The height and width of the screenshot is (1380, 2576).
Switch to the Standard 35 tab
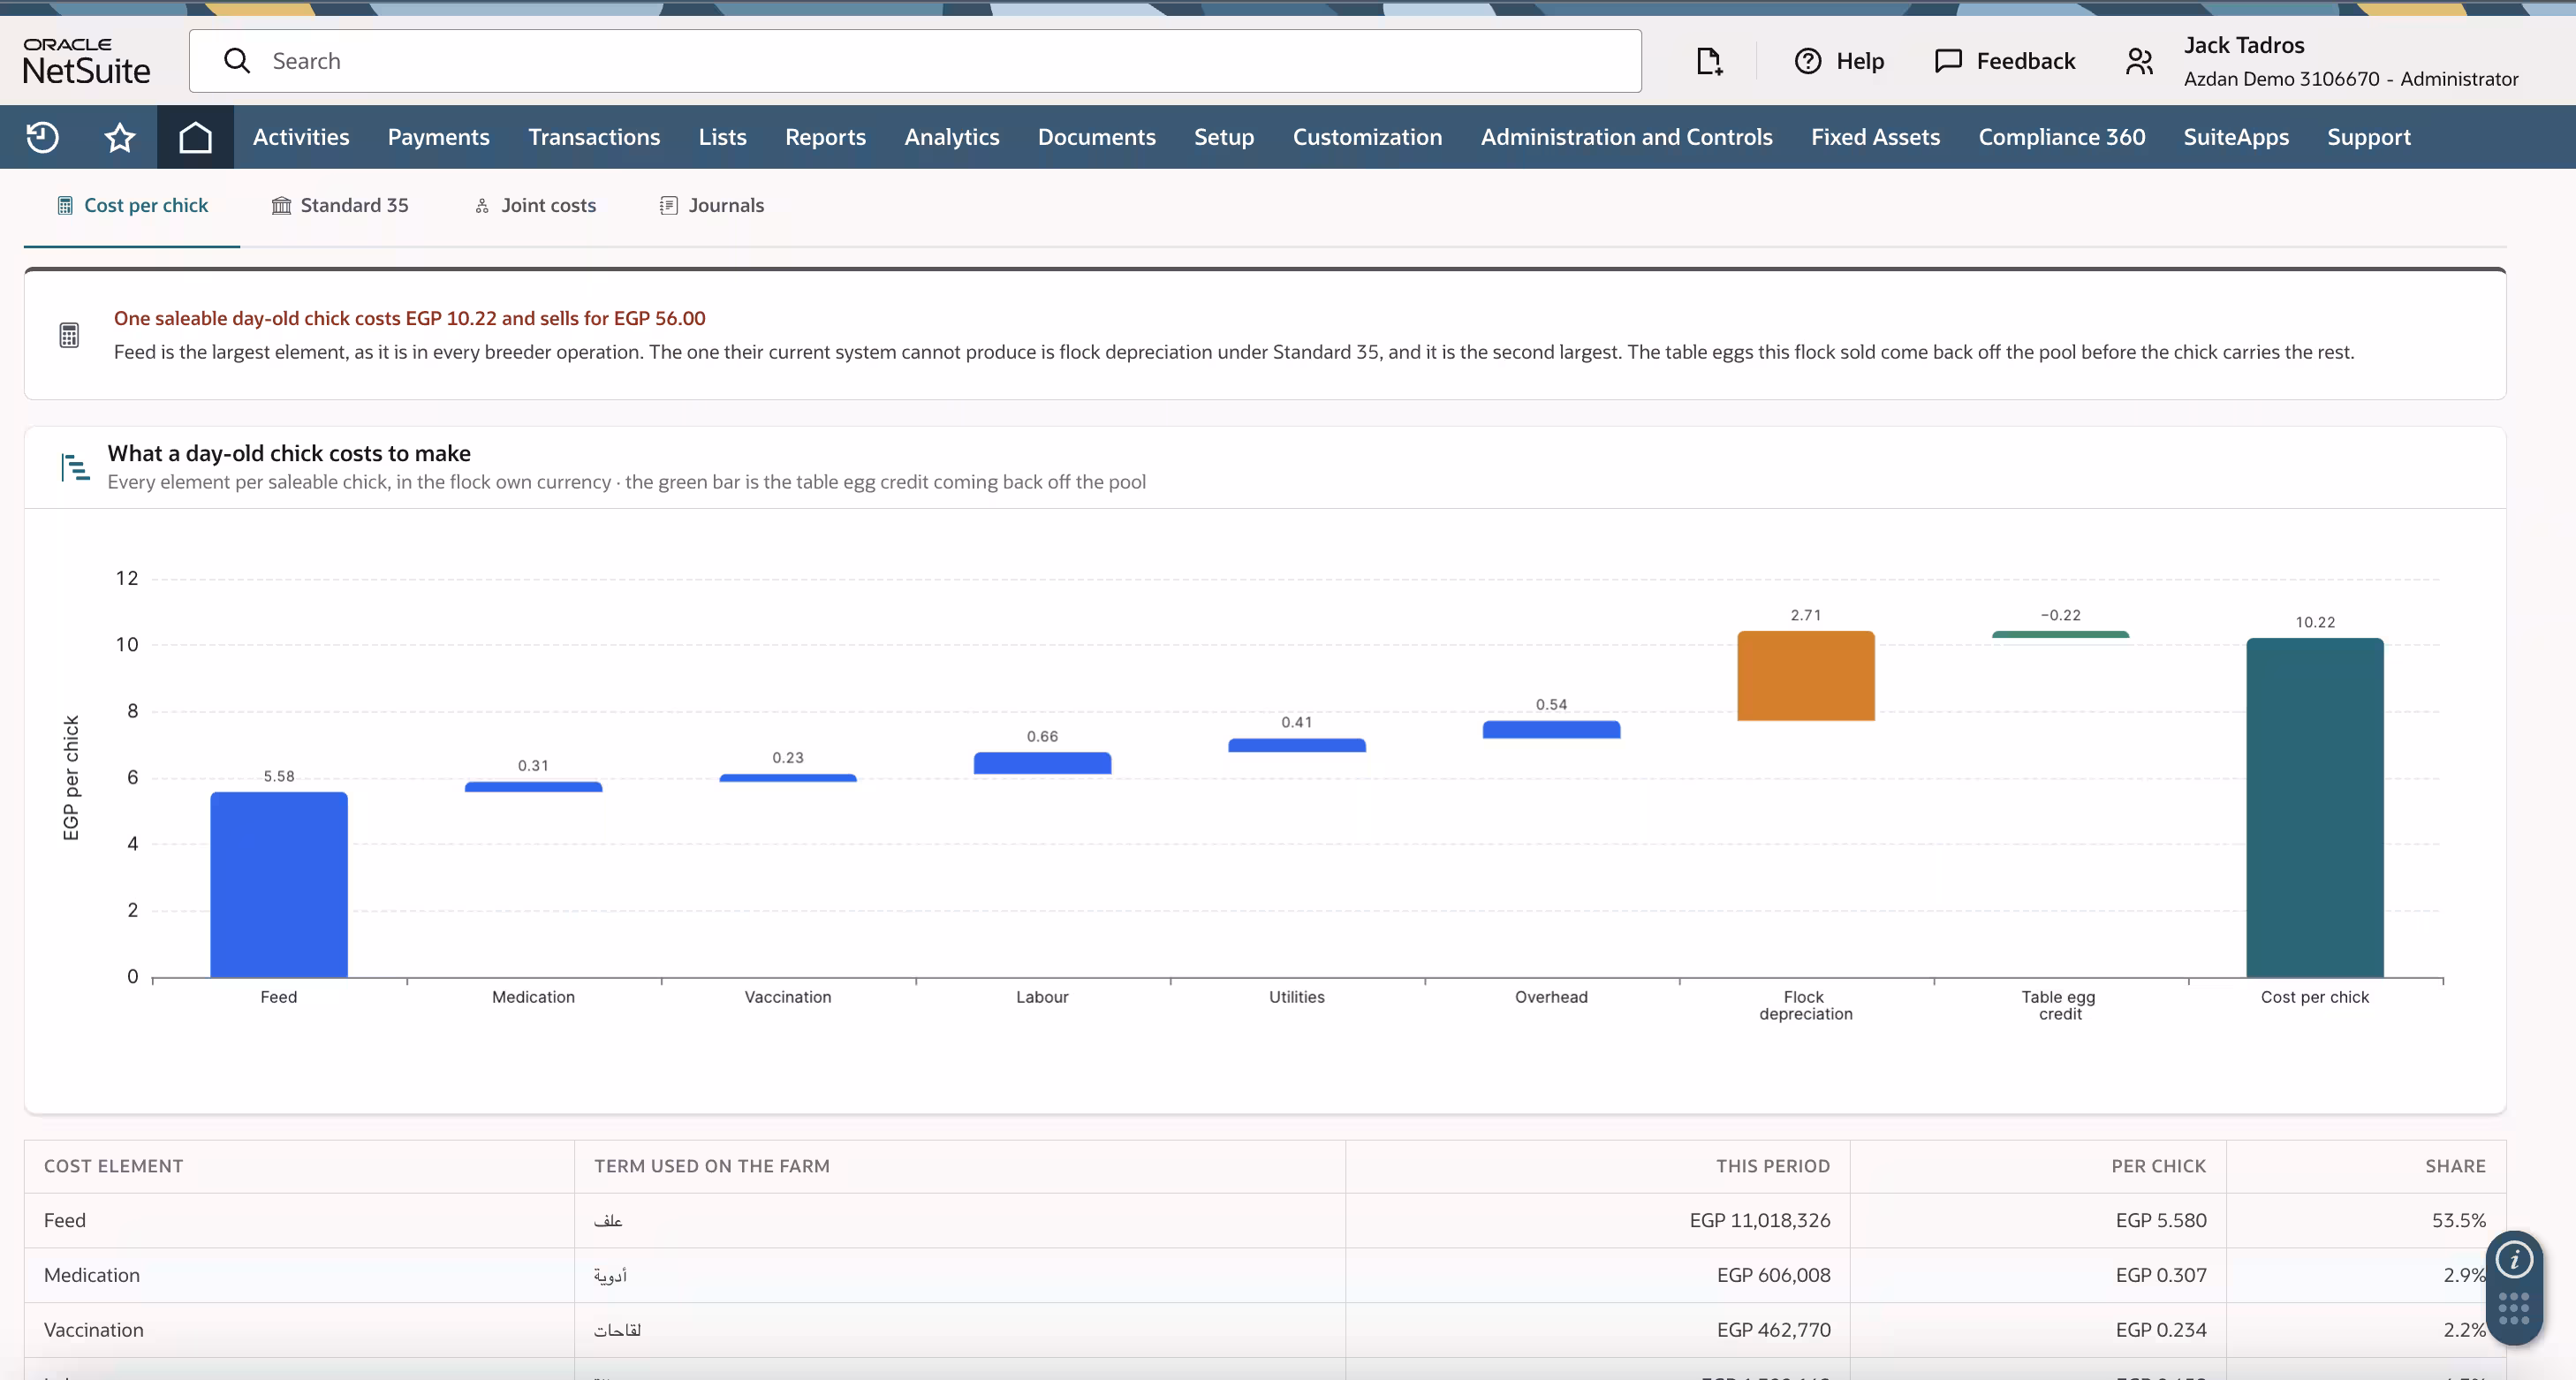[340, 205]
